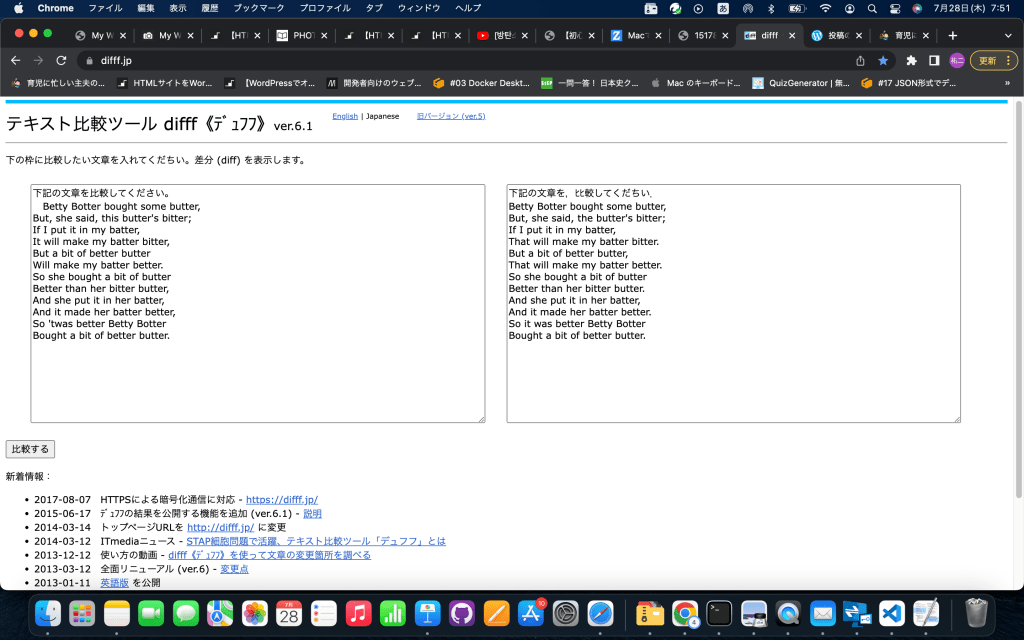1024x640 pixels.
Task: Launch GitHub Desktop from the Dock
Action: pos(461,613)
